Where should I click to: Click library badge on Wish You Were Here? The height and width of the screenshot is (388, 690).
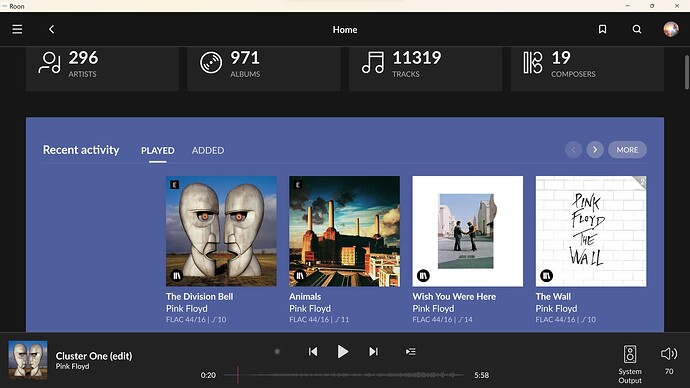[423, 276]
